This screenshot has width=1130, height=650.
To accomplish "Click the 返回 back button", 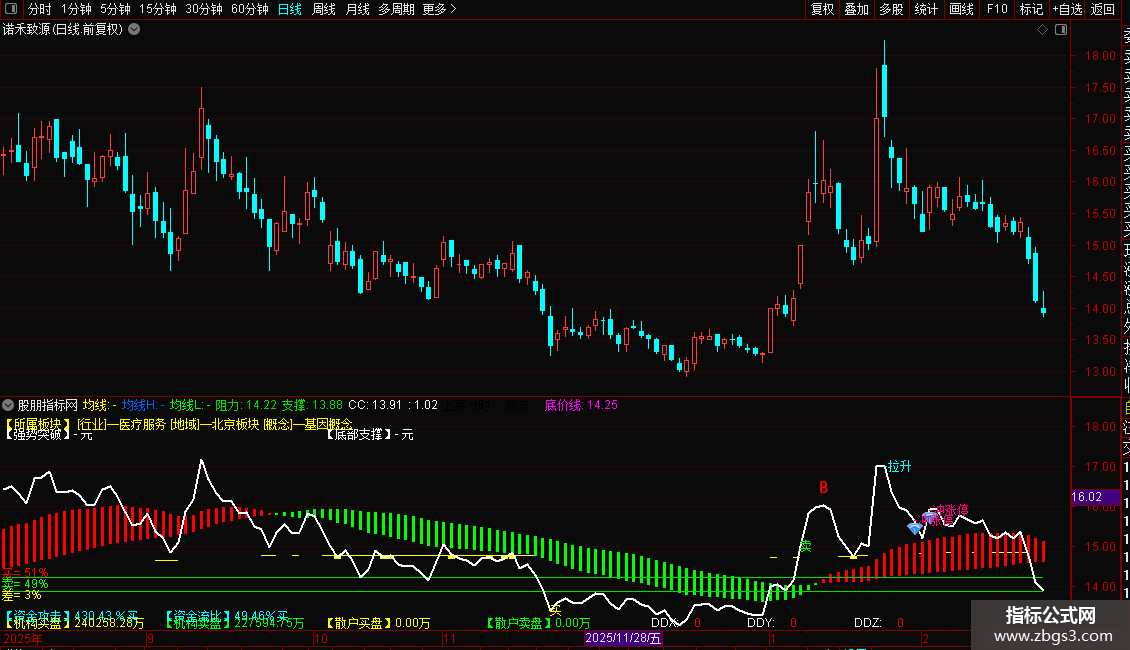I will click(x=1103, y=9).
